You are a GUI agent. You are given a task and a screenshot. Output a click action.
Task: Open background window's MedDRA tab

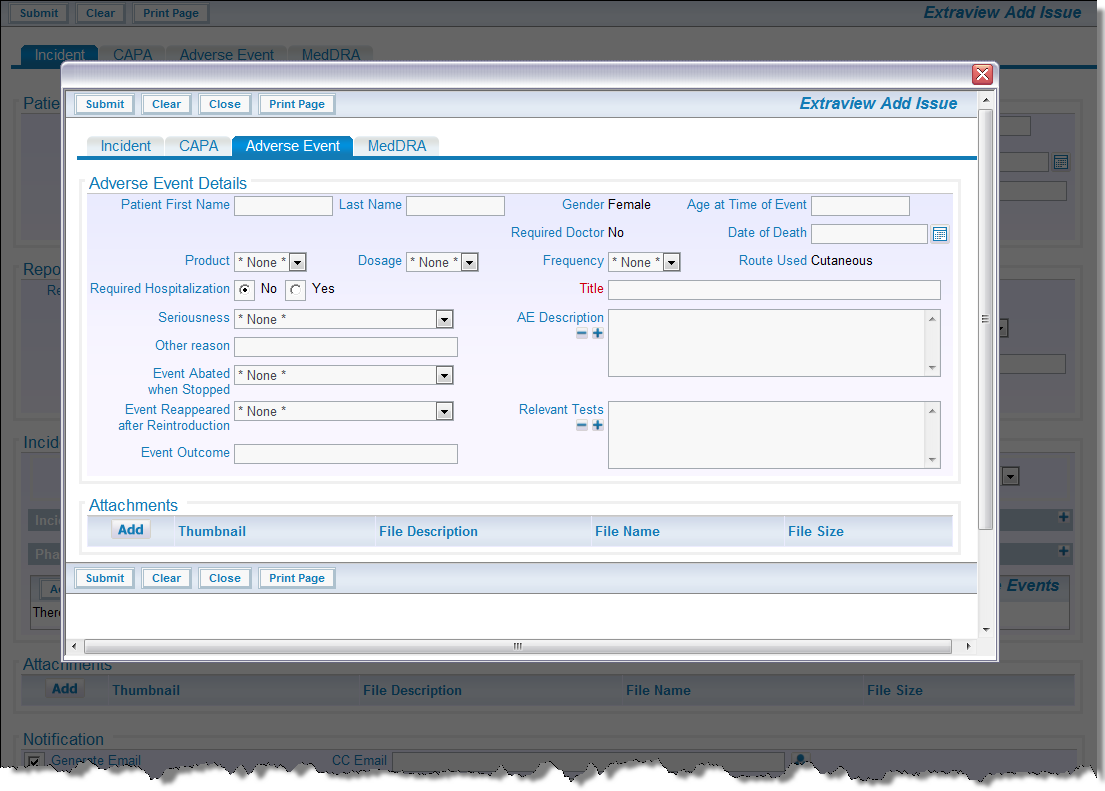coord(331,55)
